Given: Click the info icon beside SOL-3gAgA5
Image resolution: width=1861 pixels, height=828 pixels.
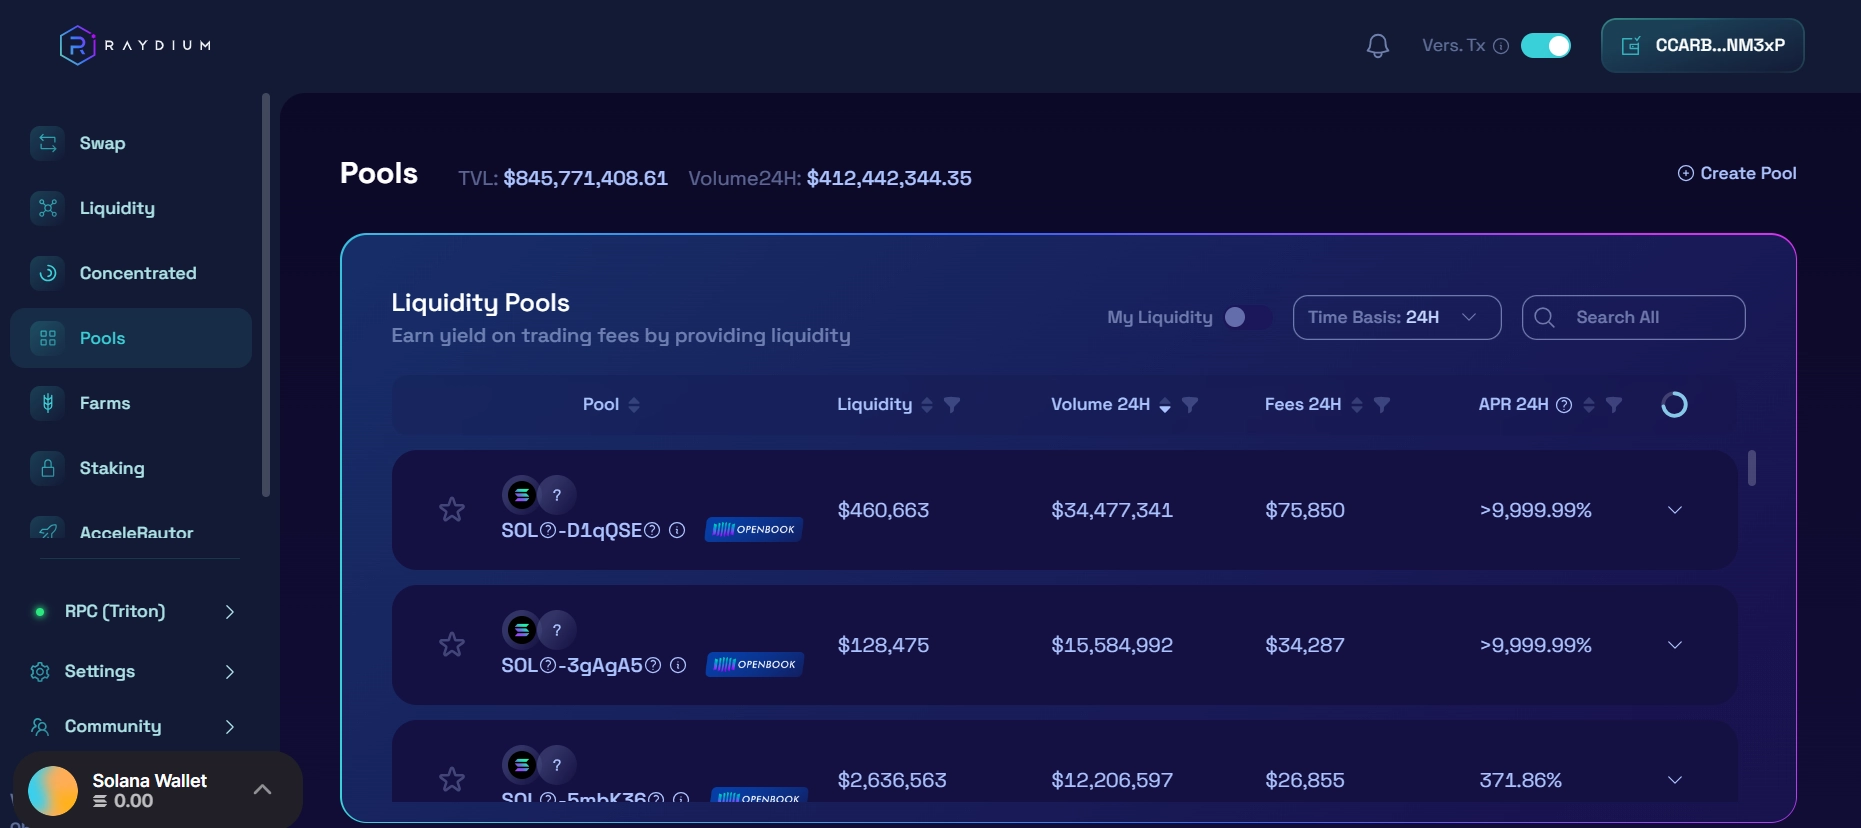Looking at the screenshot, I should click(x=678, y=665).
